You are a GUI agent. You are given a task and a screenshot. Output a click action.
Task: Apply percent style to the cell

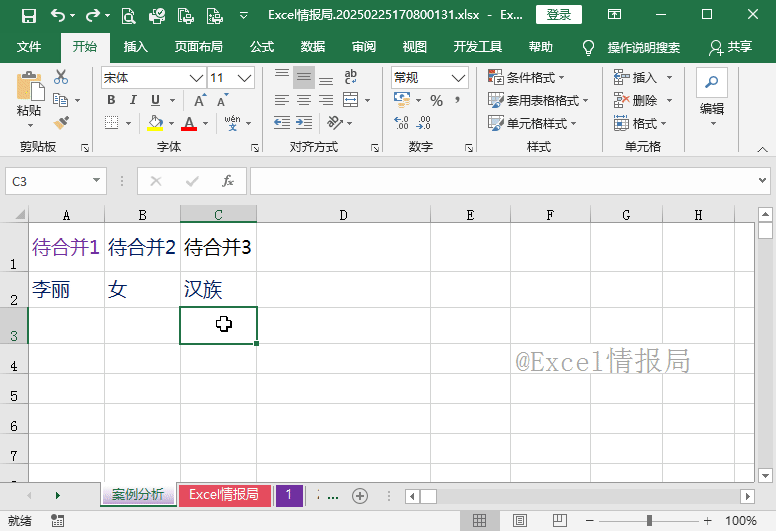pyautogui.click(x=436, y=100)
